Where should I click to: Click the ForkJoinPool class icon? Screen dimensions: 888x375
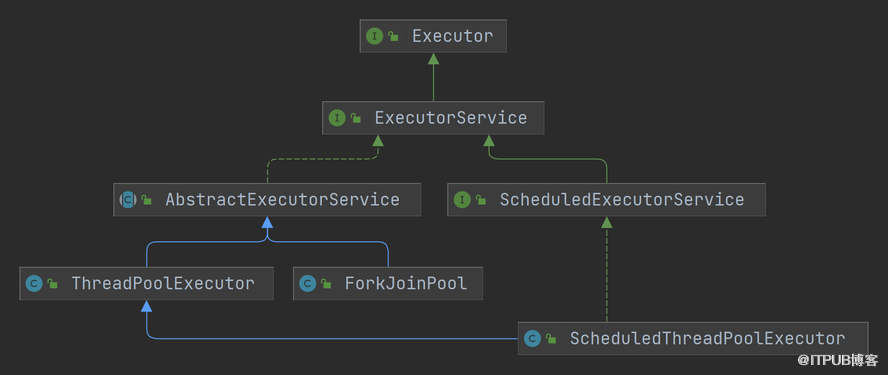pyautogui.click(x=308, y=283)
